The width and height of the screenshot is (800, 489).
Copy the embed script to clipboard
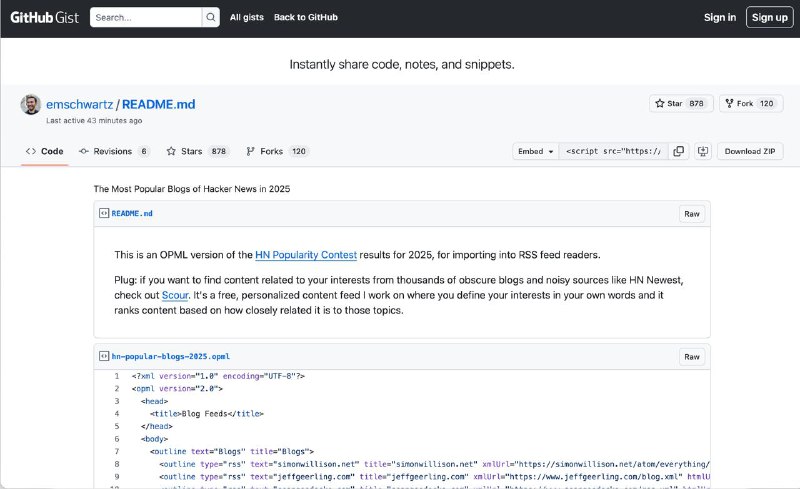click(x=679, y=151)
